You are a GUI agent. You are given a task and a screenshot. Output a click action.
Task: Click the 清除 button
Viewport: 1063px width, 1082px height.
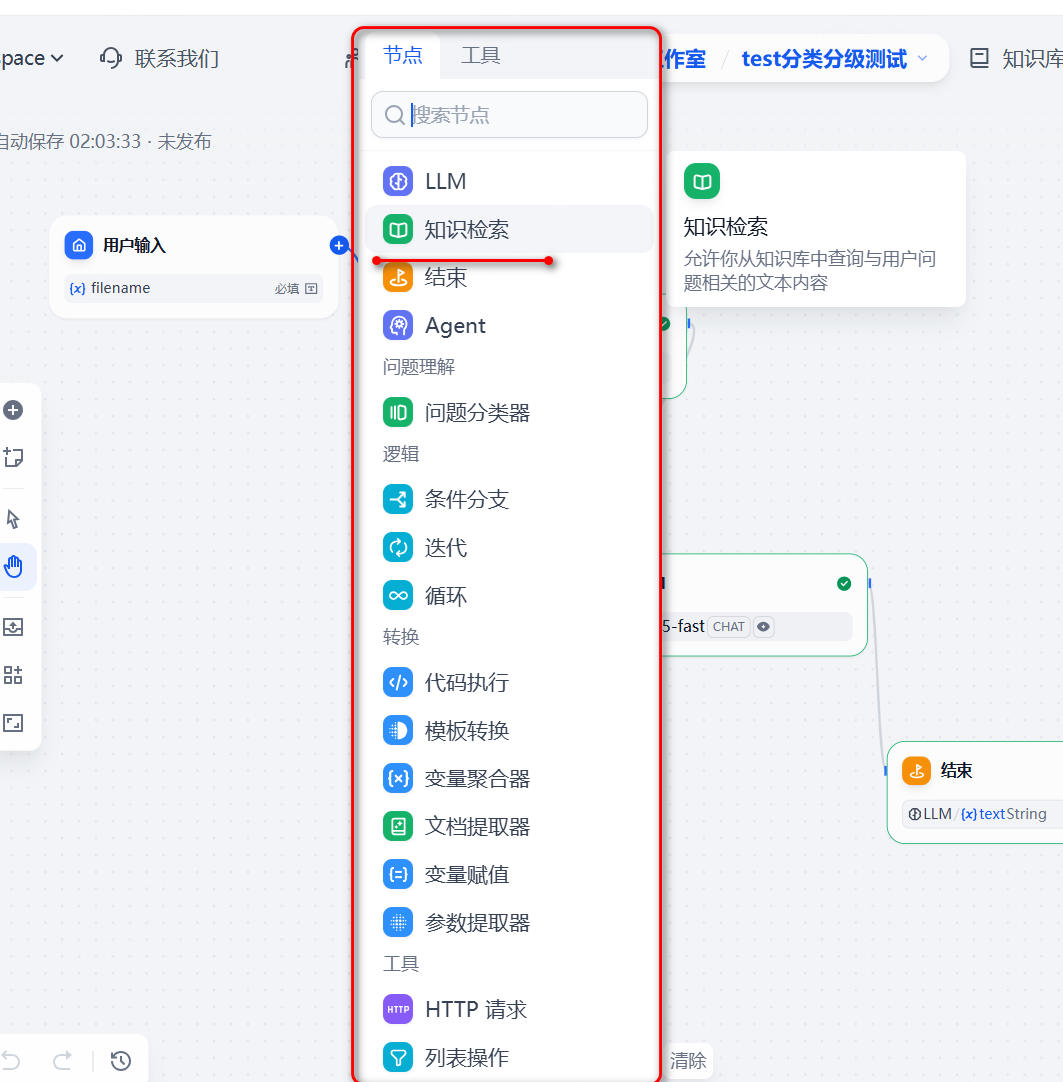point(688,1061)
